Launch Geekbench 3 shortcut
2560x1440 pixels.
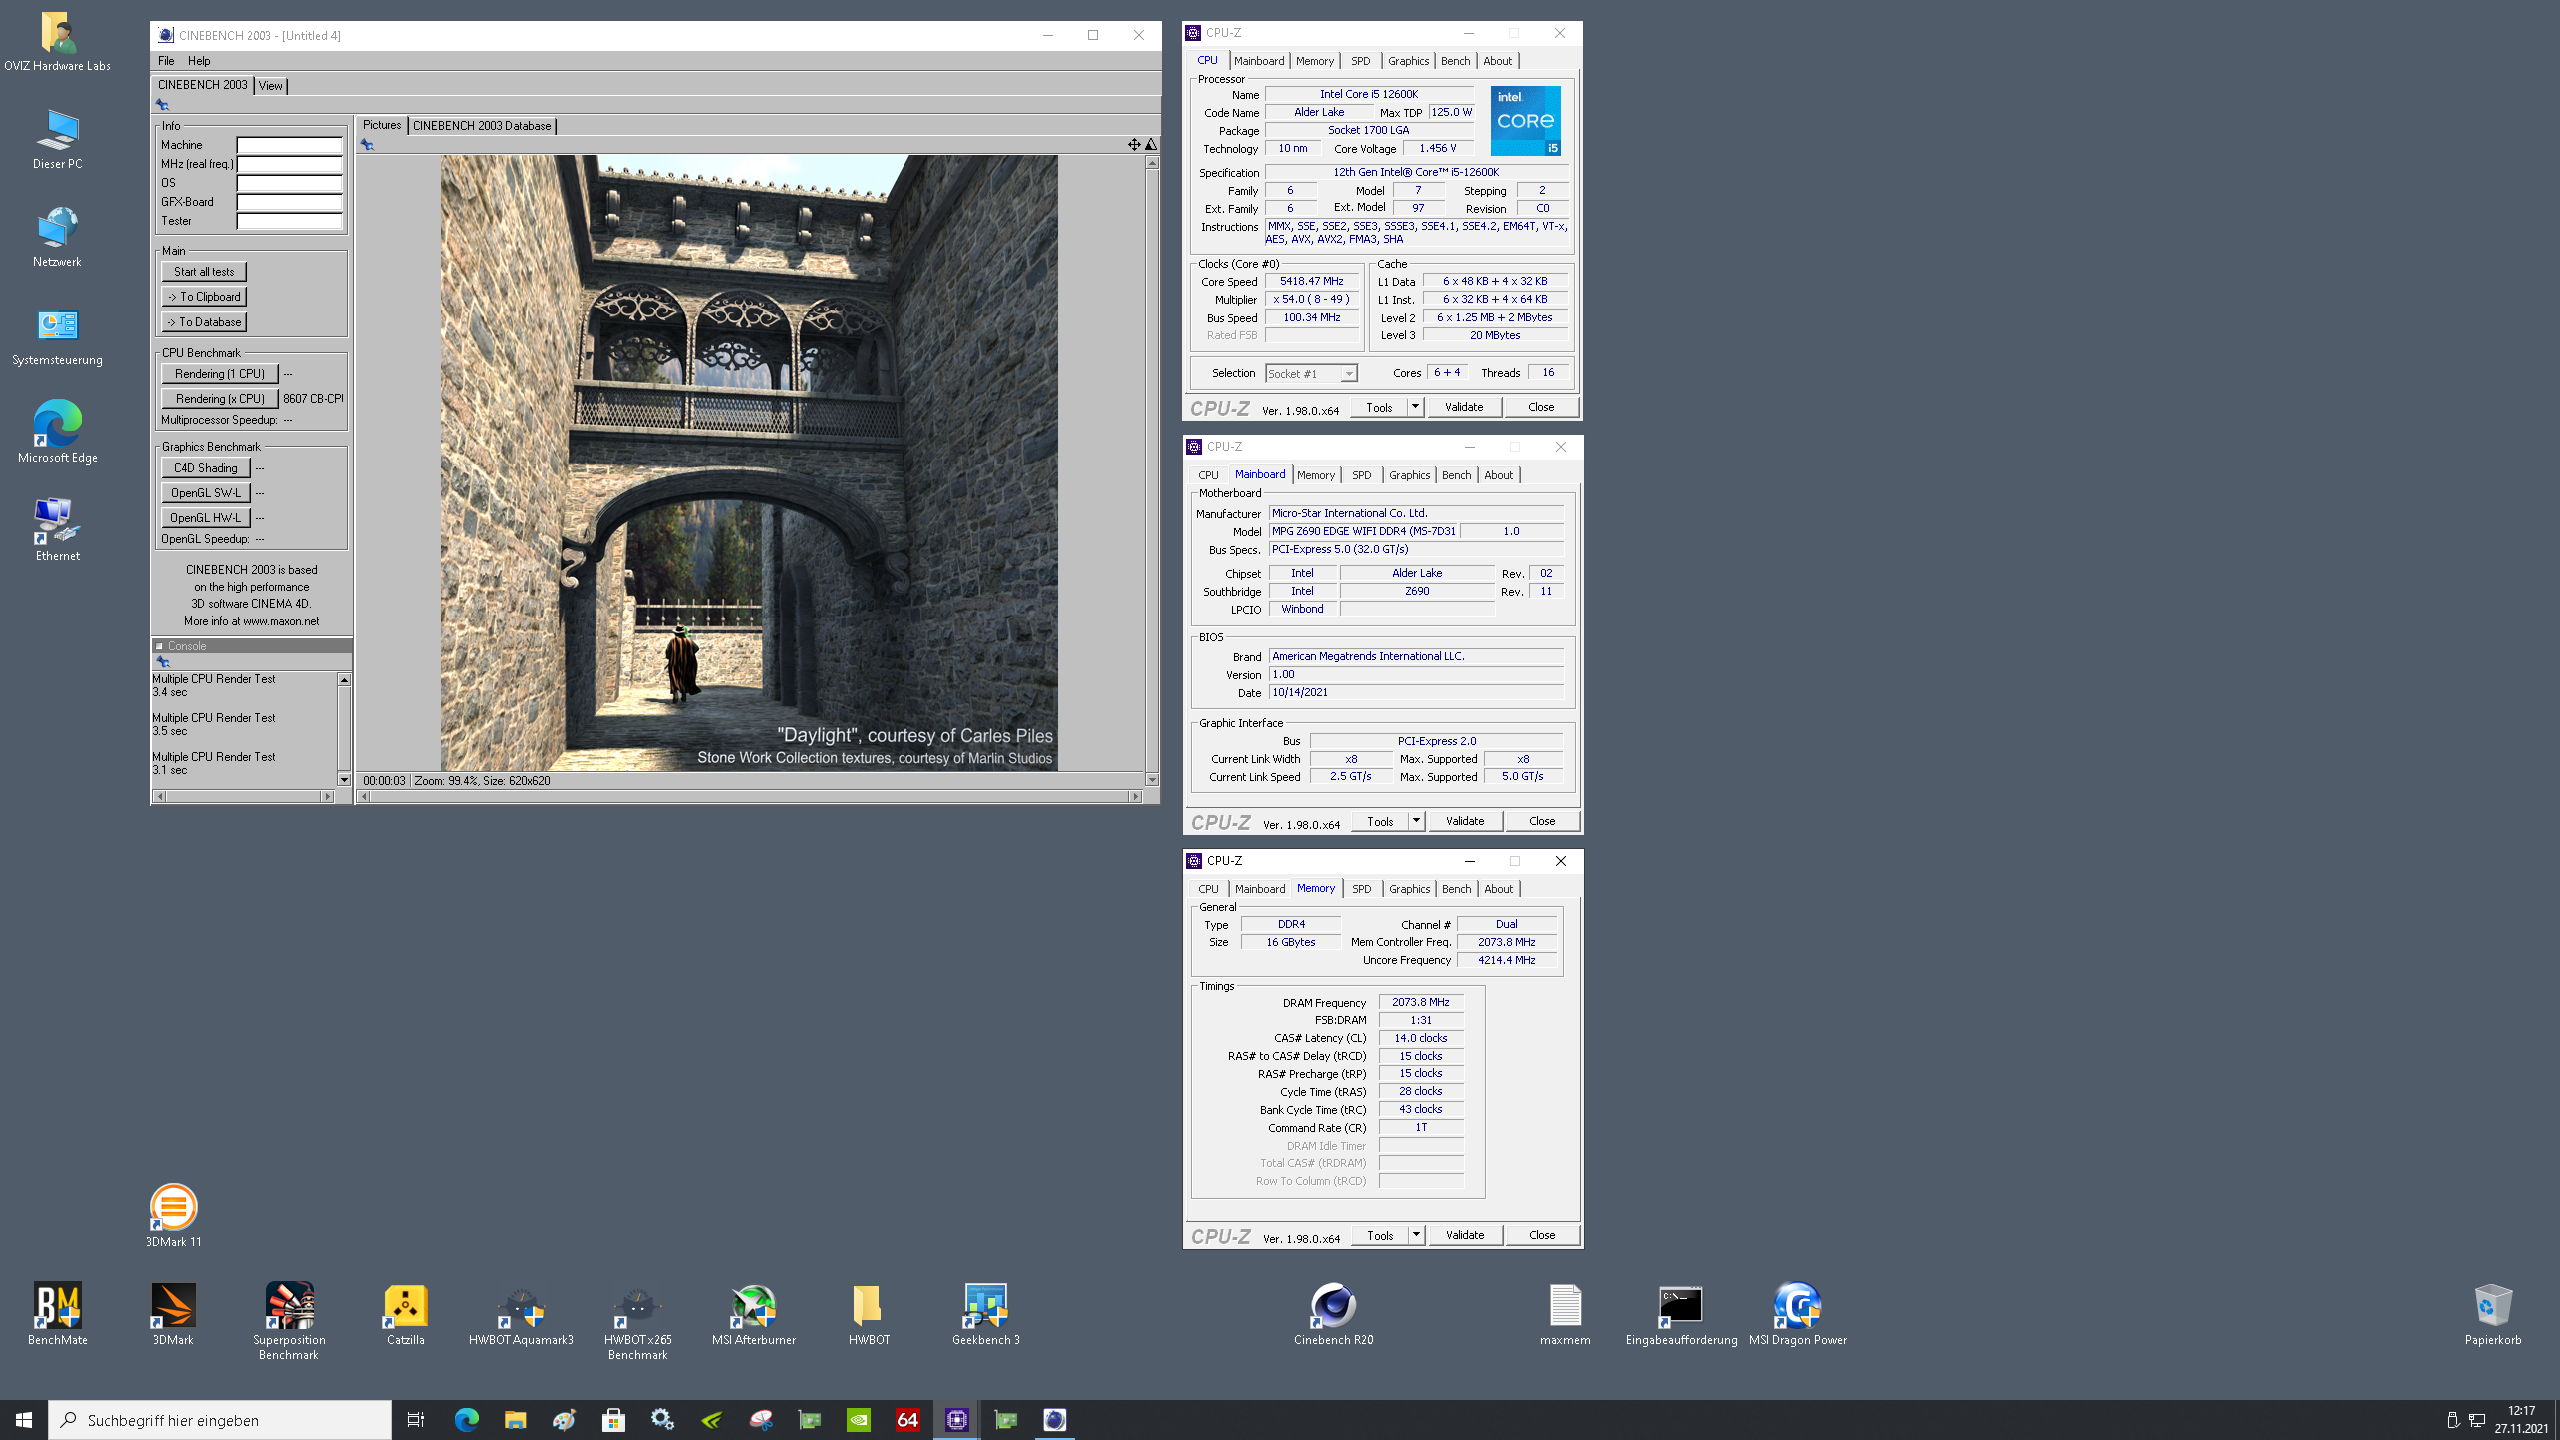coord(985,1314)
